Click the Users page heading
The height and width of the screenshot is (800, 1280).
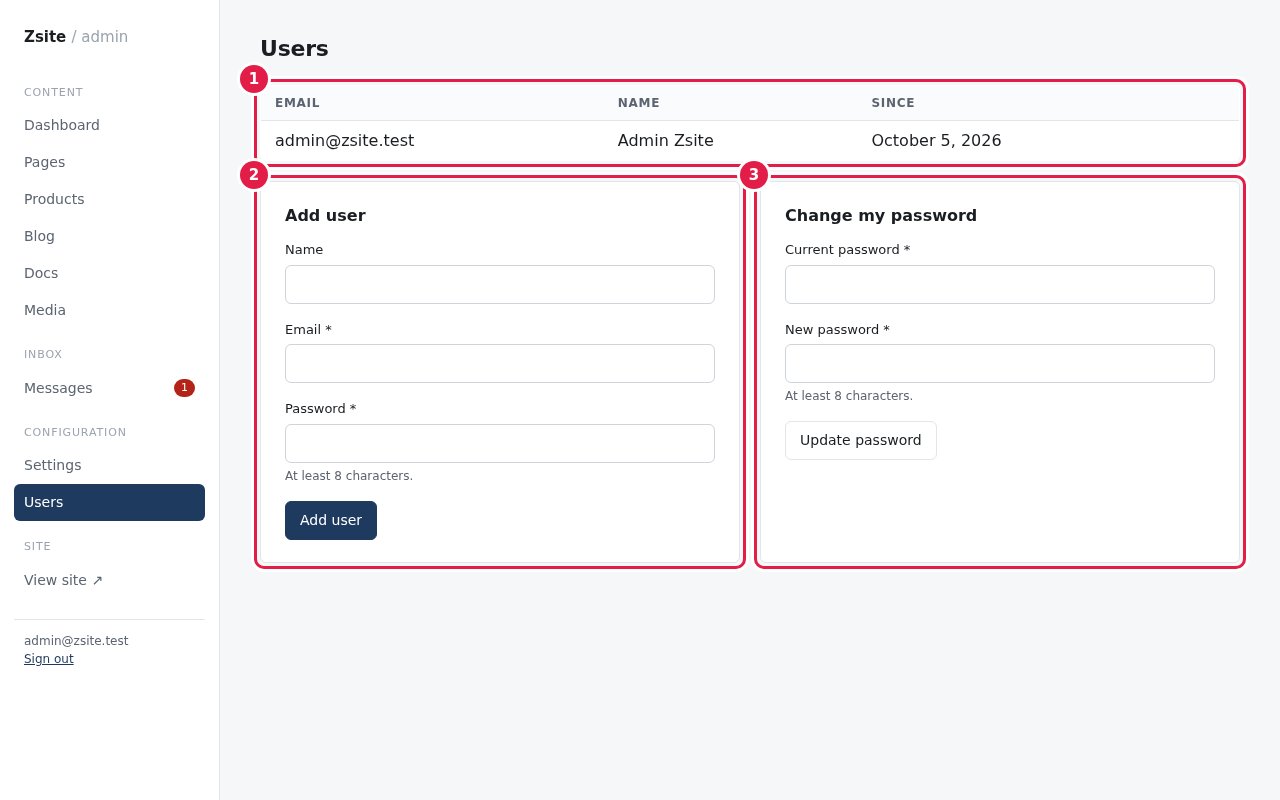(294, 48)
